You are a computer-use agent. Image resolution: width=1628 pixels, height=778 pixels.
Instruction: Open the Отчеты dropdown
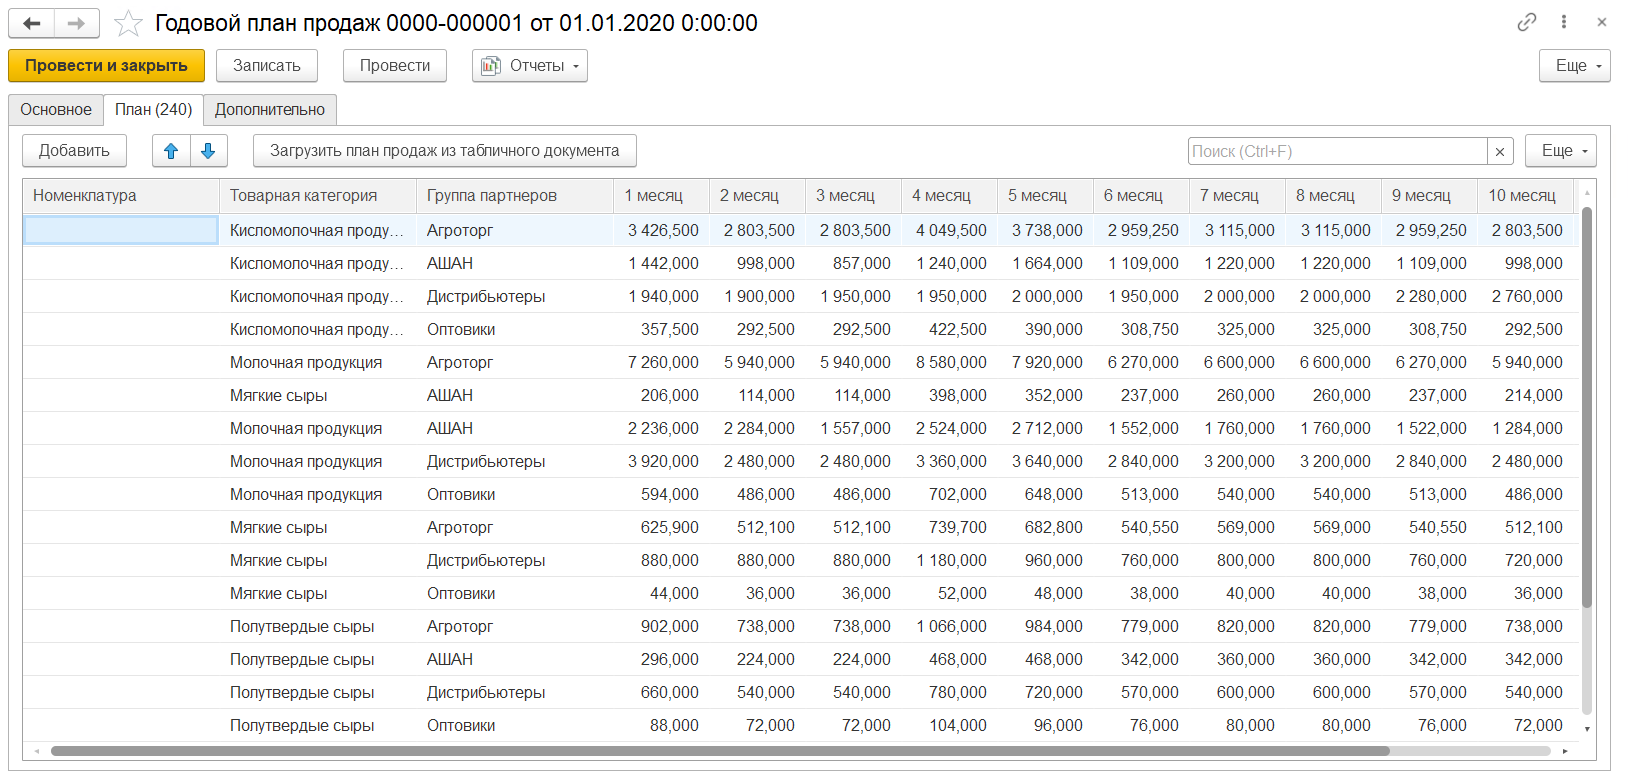click(x=530, y=66)
